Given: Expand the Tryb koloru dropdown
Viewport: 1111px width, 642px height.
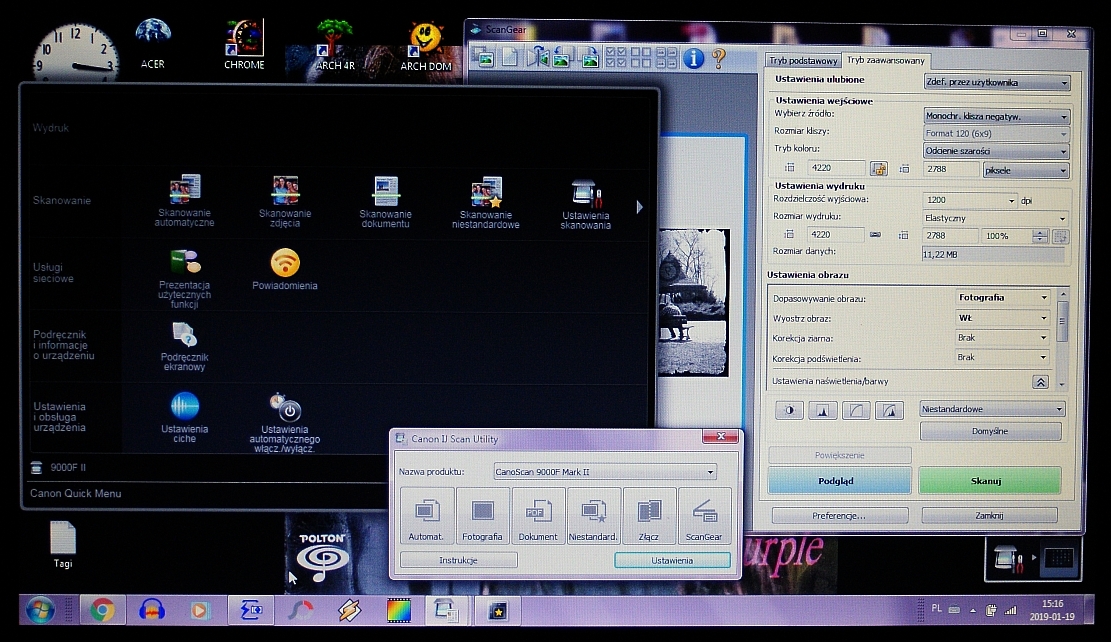Looking at the screenshot, I should [996, 151].
